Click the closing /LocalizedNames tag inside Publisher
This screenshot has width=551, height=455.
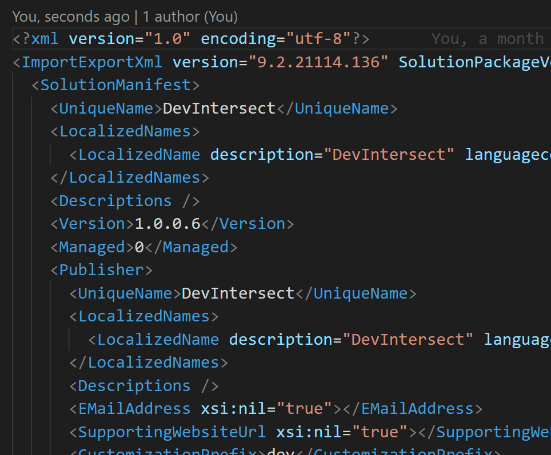pos(149,363)
